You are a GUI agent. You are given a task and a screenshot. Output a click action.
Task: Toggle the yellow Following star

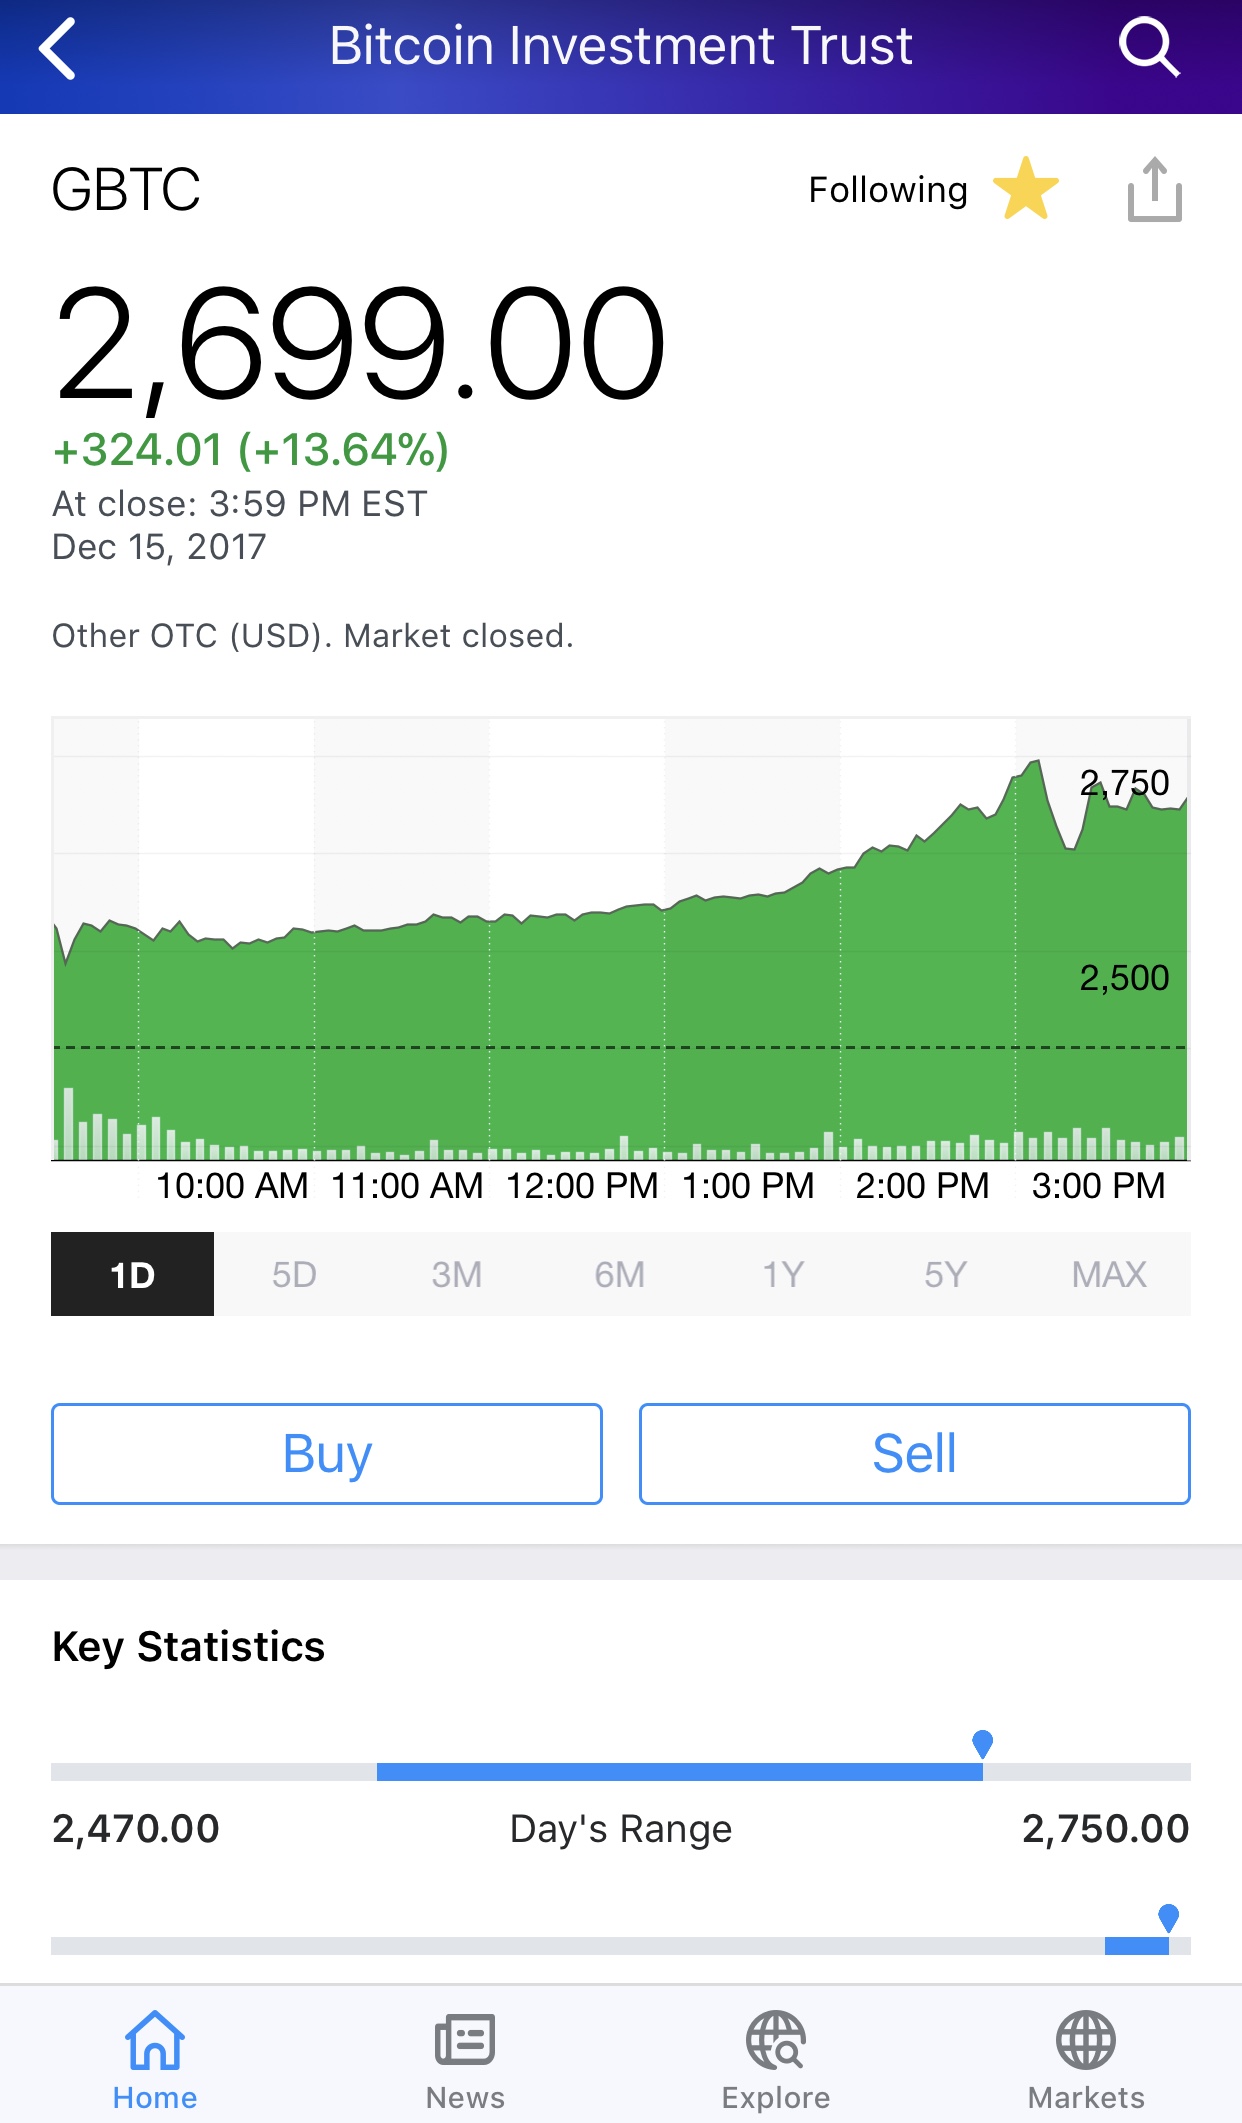tap(1026, 188)
